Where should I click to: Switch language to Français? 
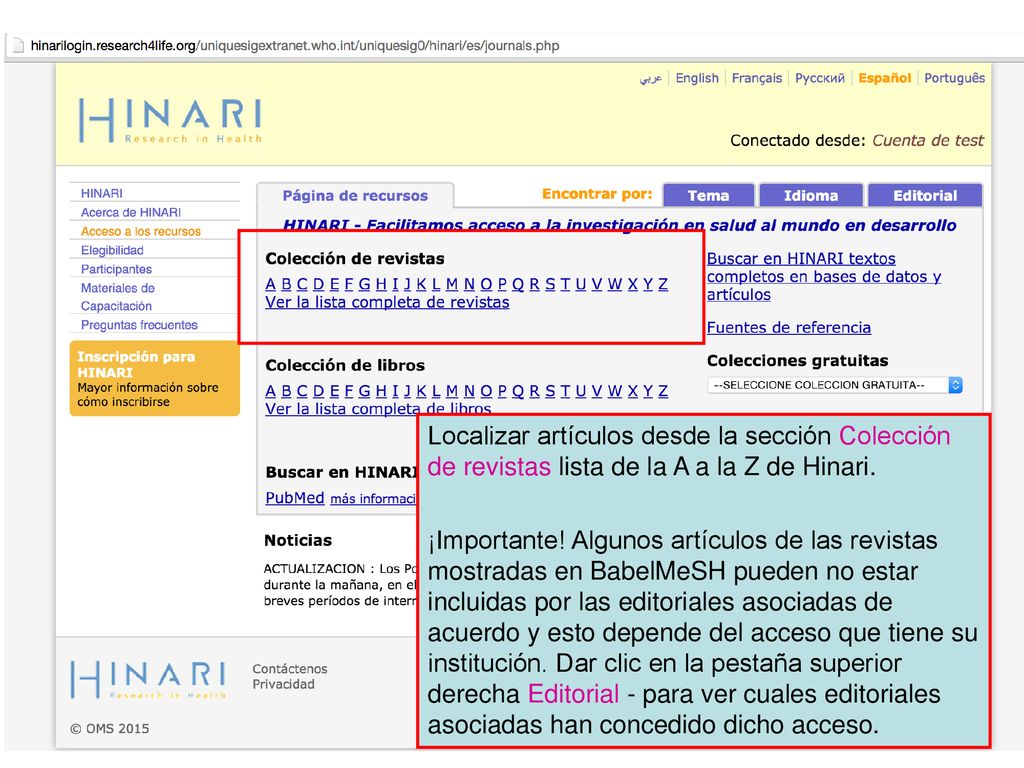pyautogui.click(x=756, y=78)
